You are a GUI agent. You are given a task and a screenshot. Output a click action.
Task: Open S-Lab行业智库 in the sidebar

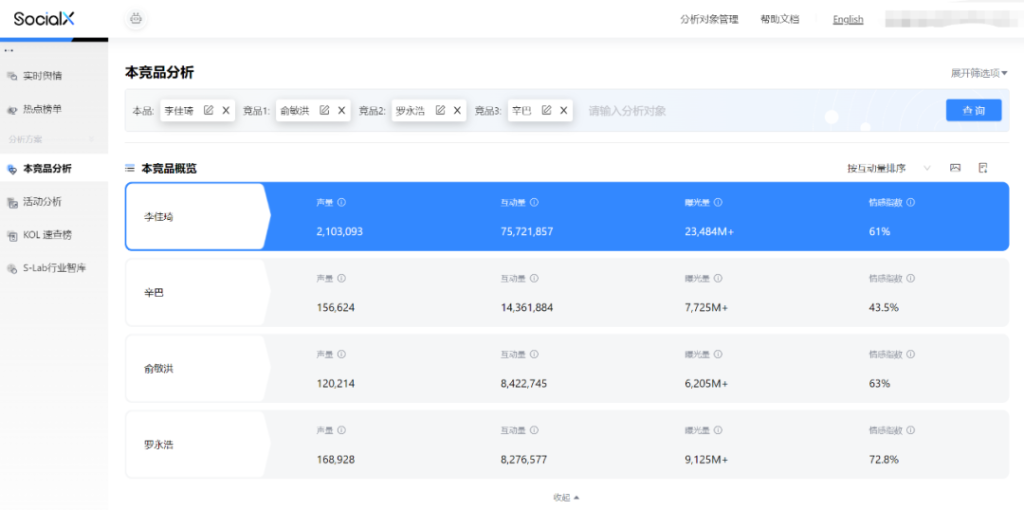click(x=55, y=268)
